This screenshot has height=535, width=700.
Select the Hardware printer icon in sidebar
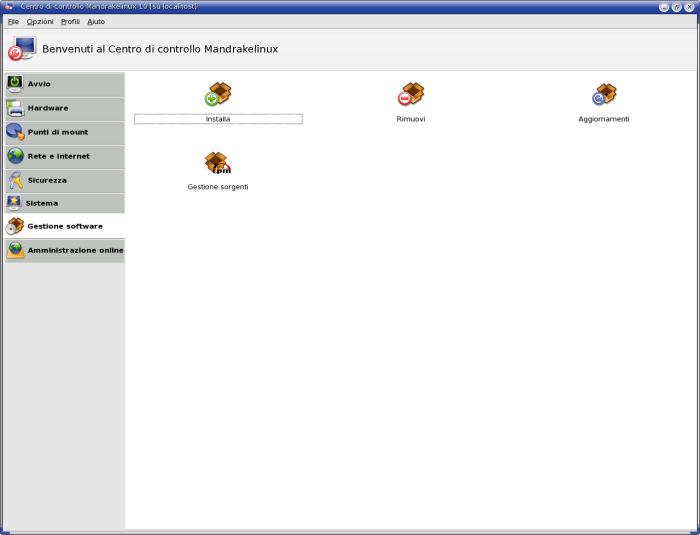pyautogui.click(x=15, y=108)
